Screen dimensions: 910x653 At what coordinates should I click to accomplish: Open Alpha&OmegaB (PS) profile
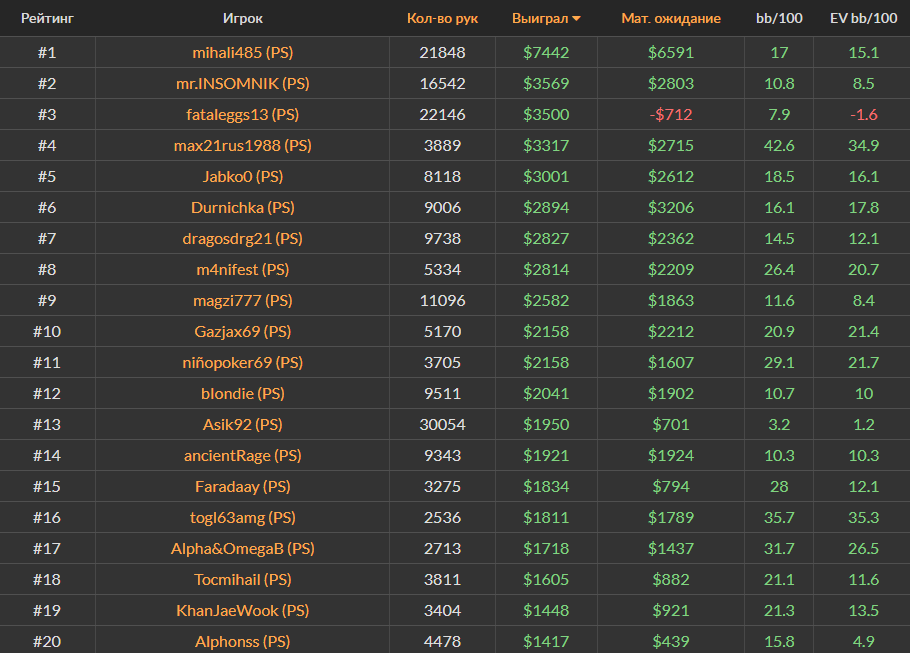(x=242, y=548)
